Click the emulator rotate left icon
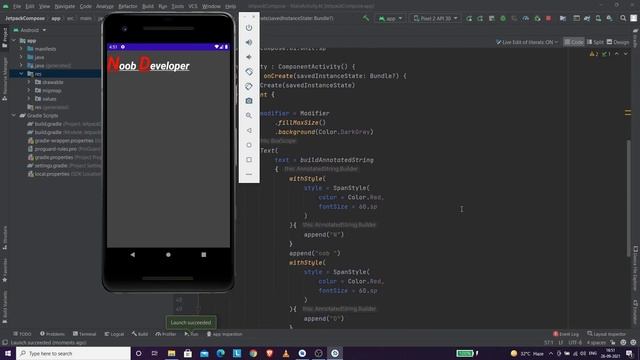This screenshot has height=360, width=640. point(249,72)
